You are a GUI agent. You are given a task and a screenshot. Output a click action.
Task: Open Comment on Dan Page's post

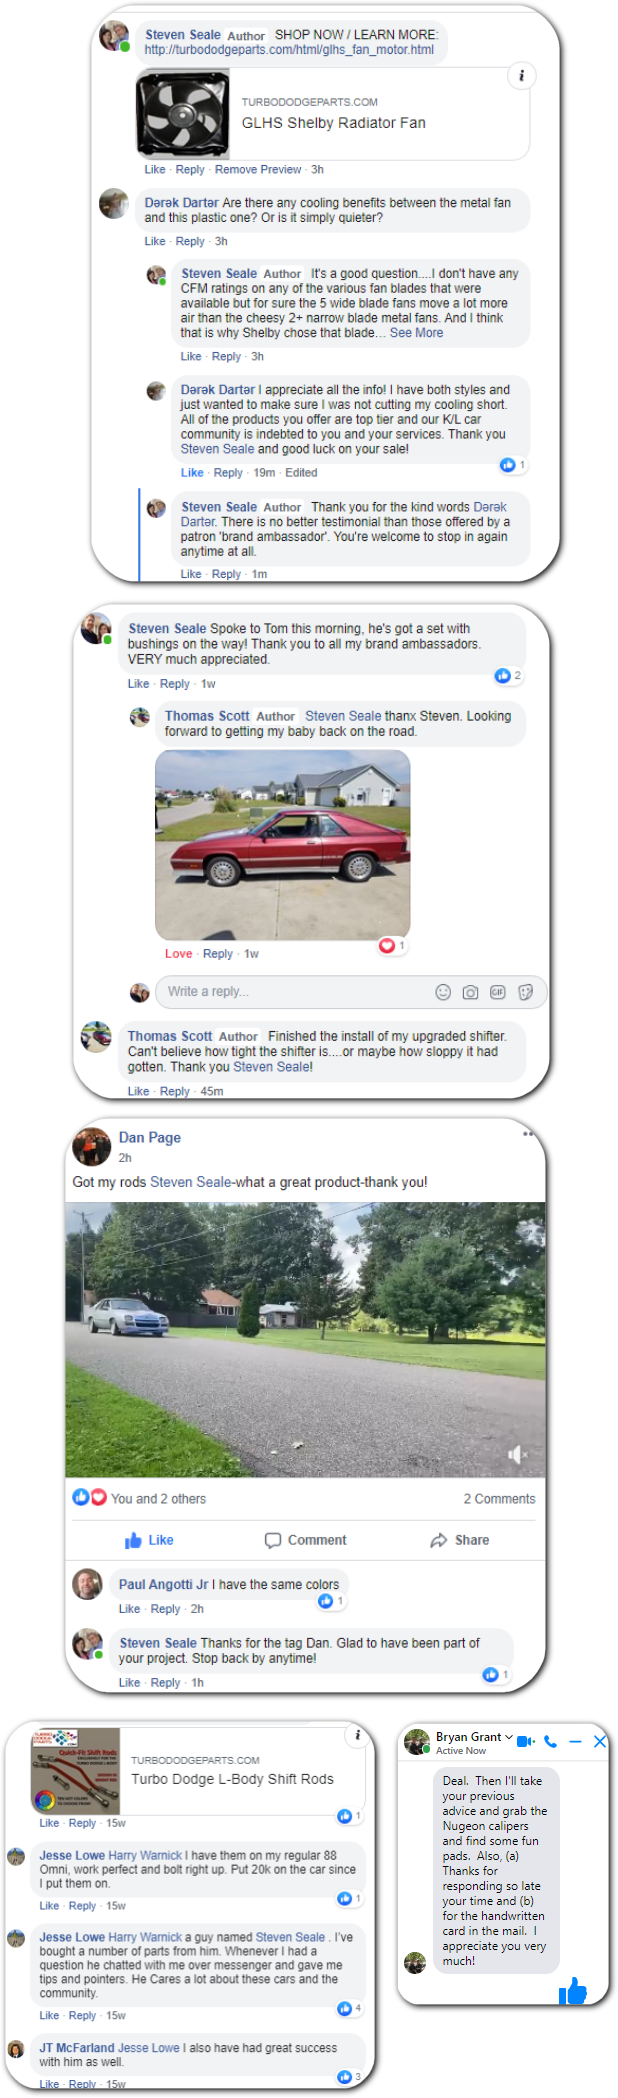pyautogui.click(x=305, y=1540)
